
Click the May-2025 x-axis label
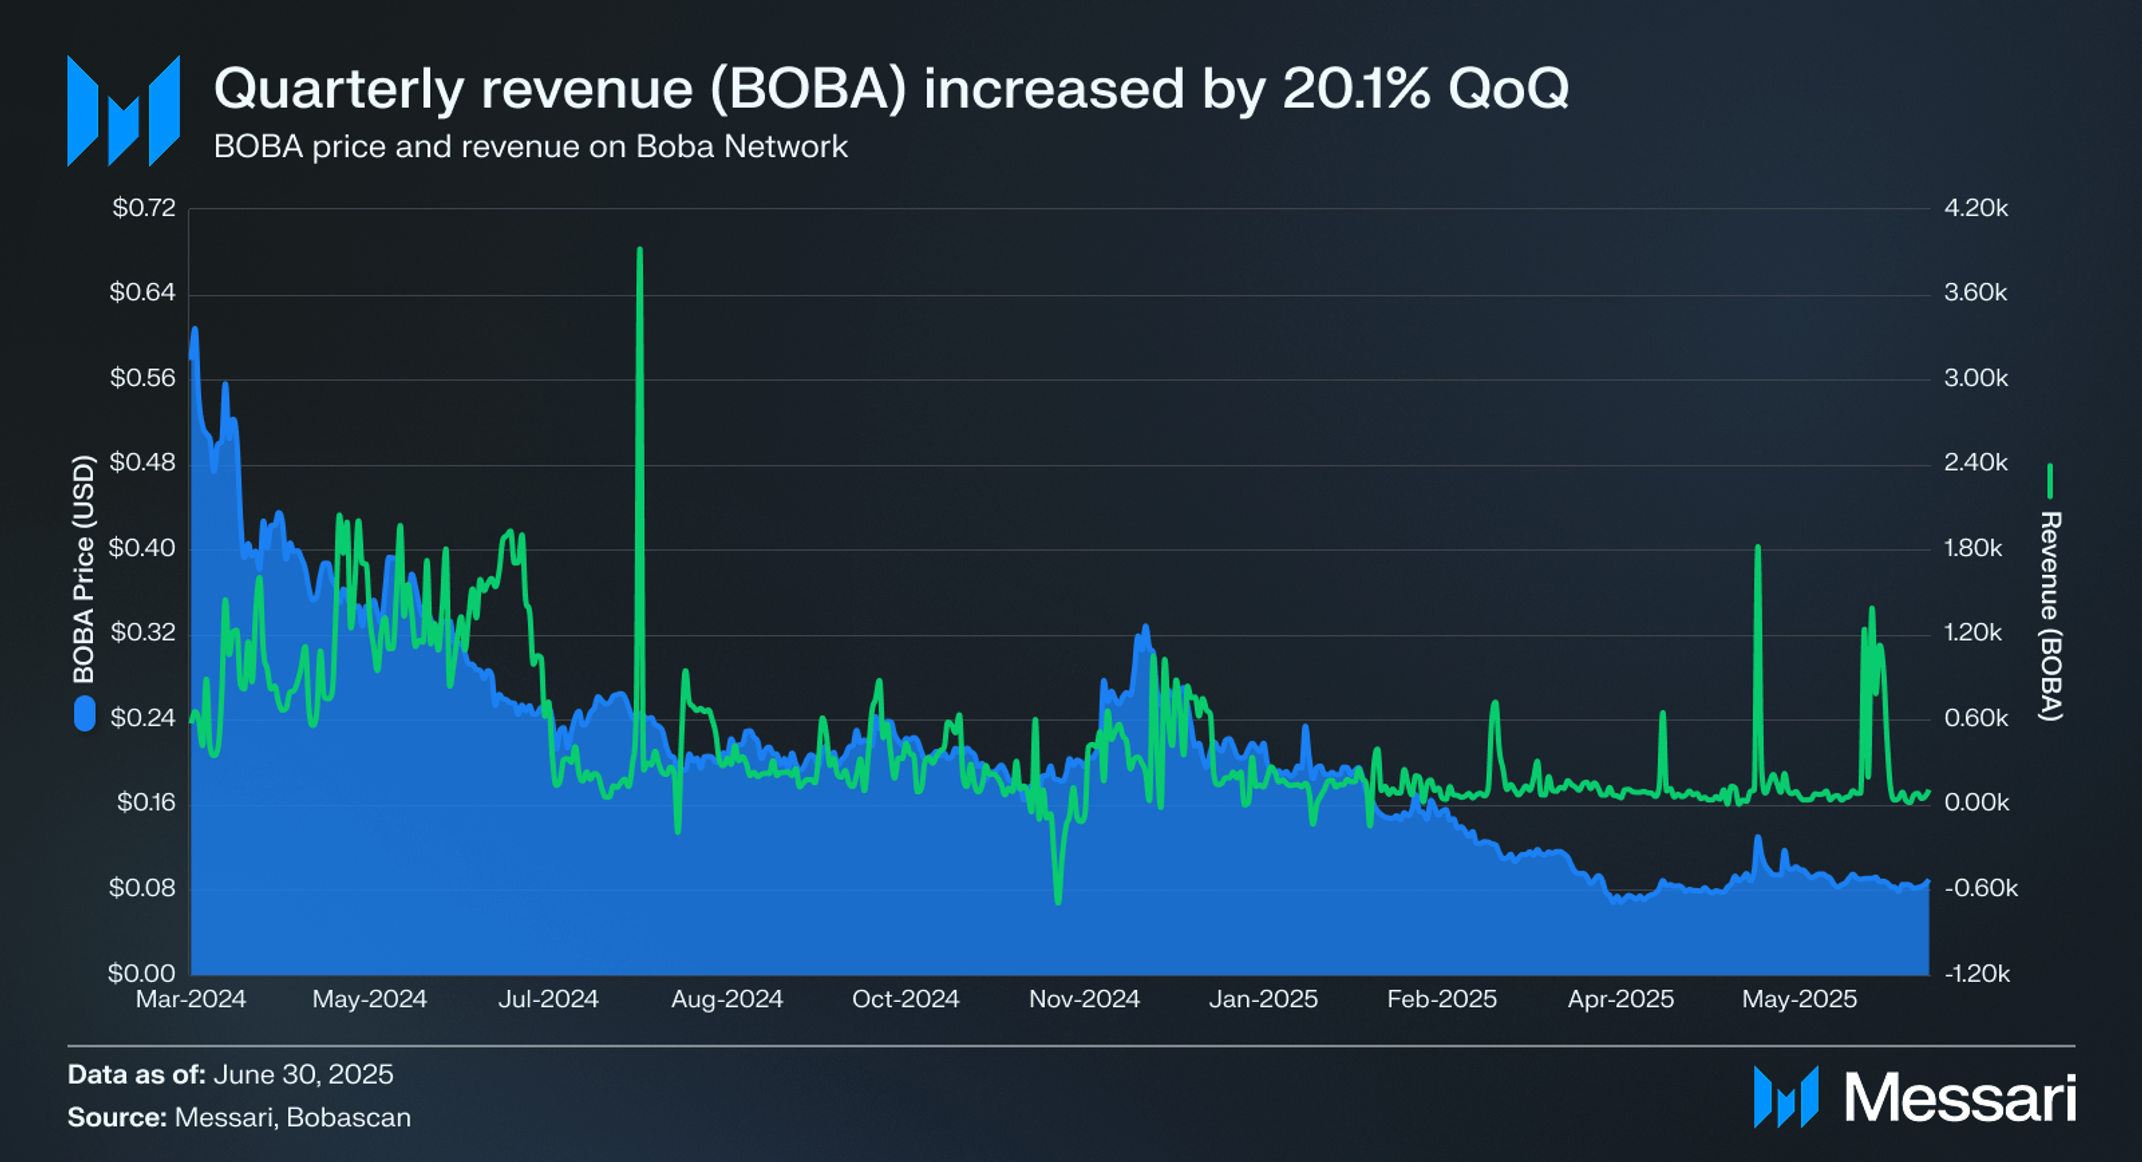pos(1799,999)
